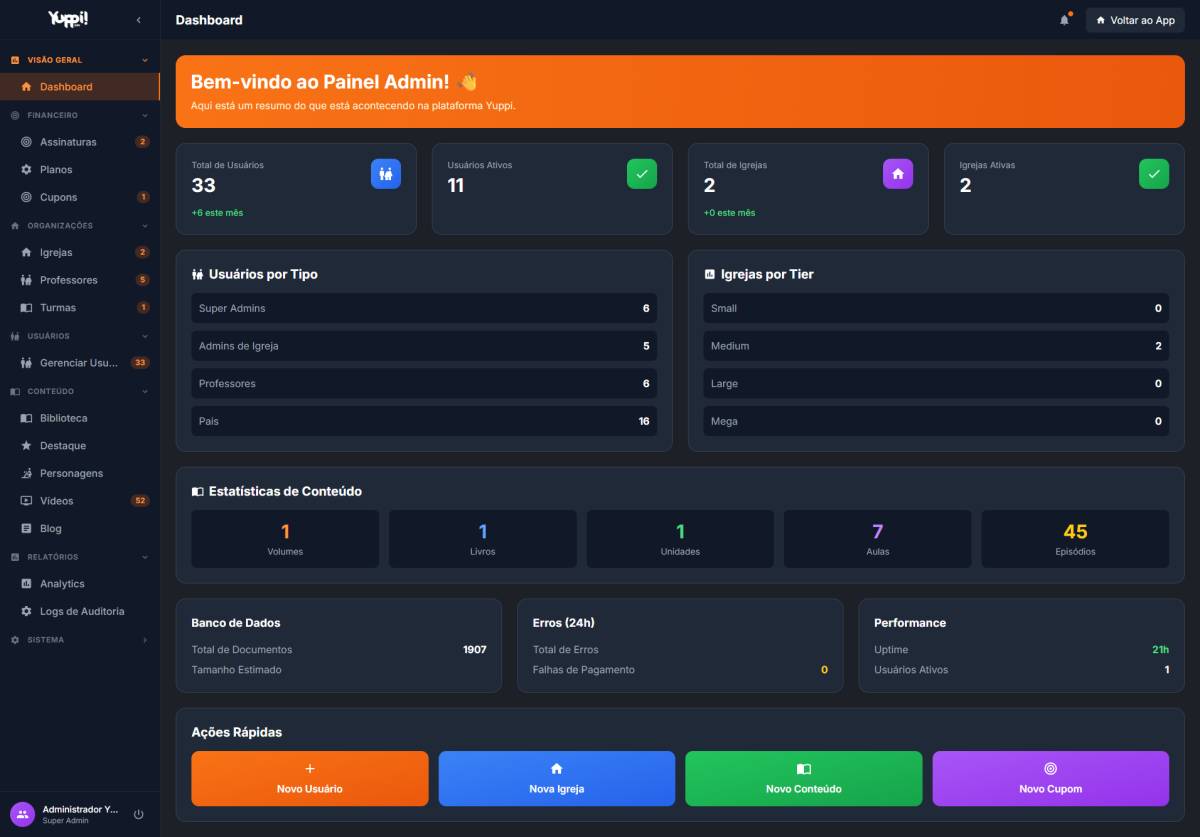
Task: Click the Episódios stat tile showing 45
Action: coord(1075,539)
